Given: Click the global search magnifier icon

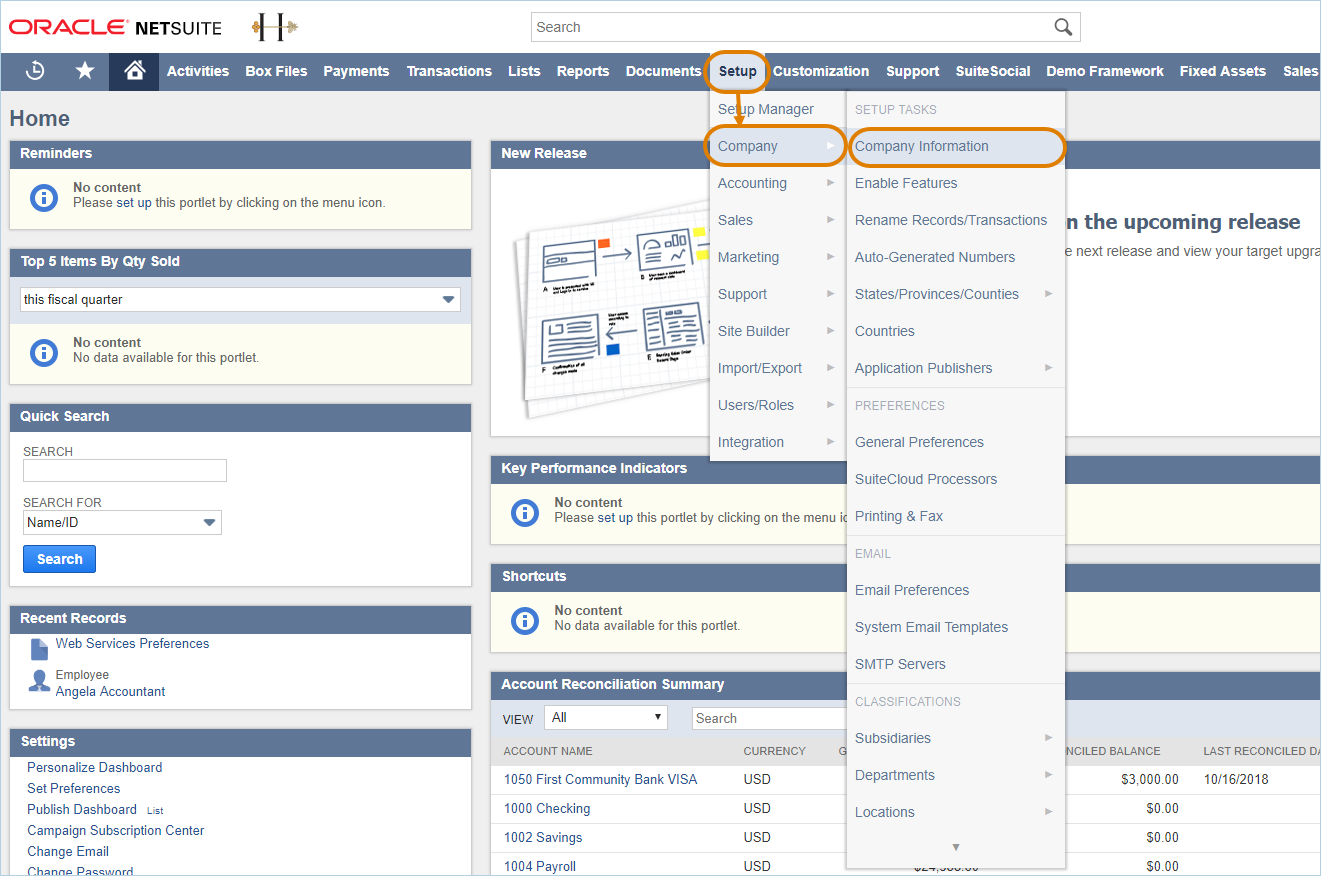Looking at the screenshot, I should tap(1063, 27).
